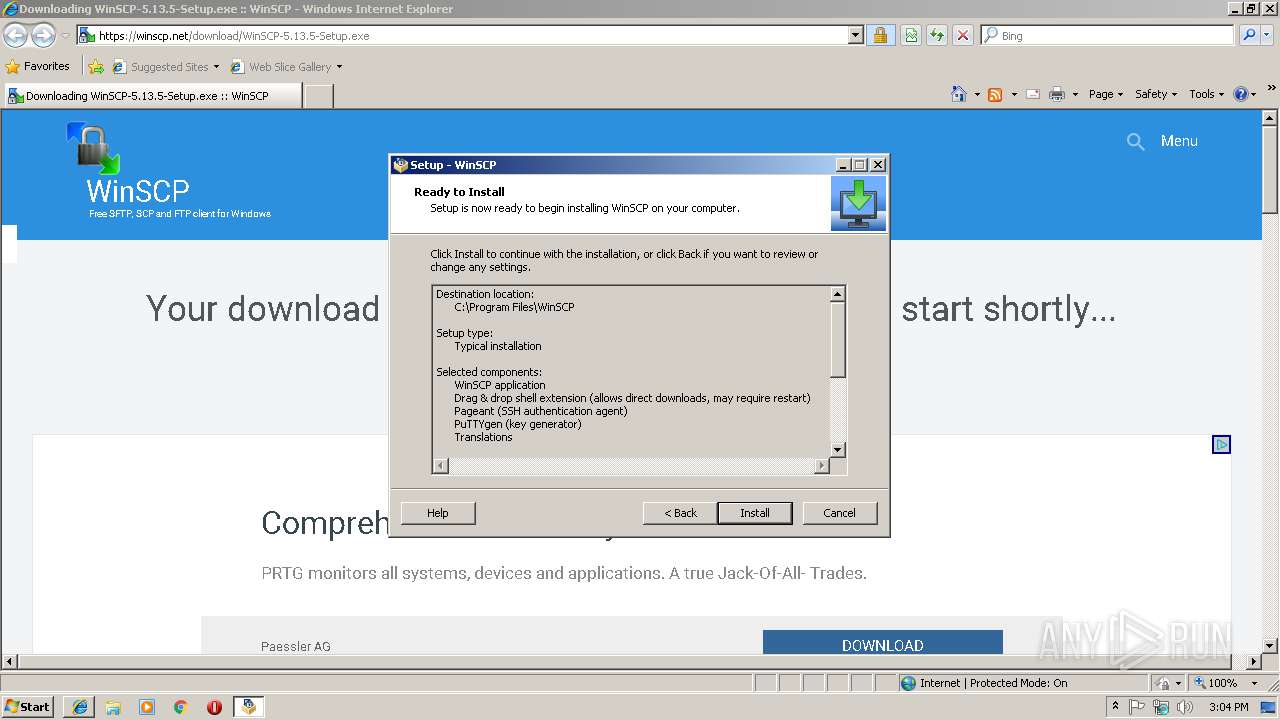Open the Page menu

[x=1106, y=94]
